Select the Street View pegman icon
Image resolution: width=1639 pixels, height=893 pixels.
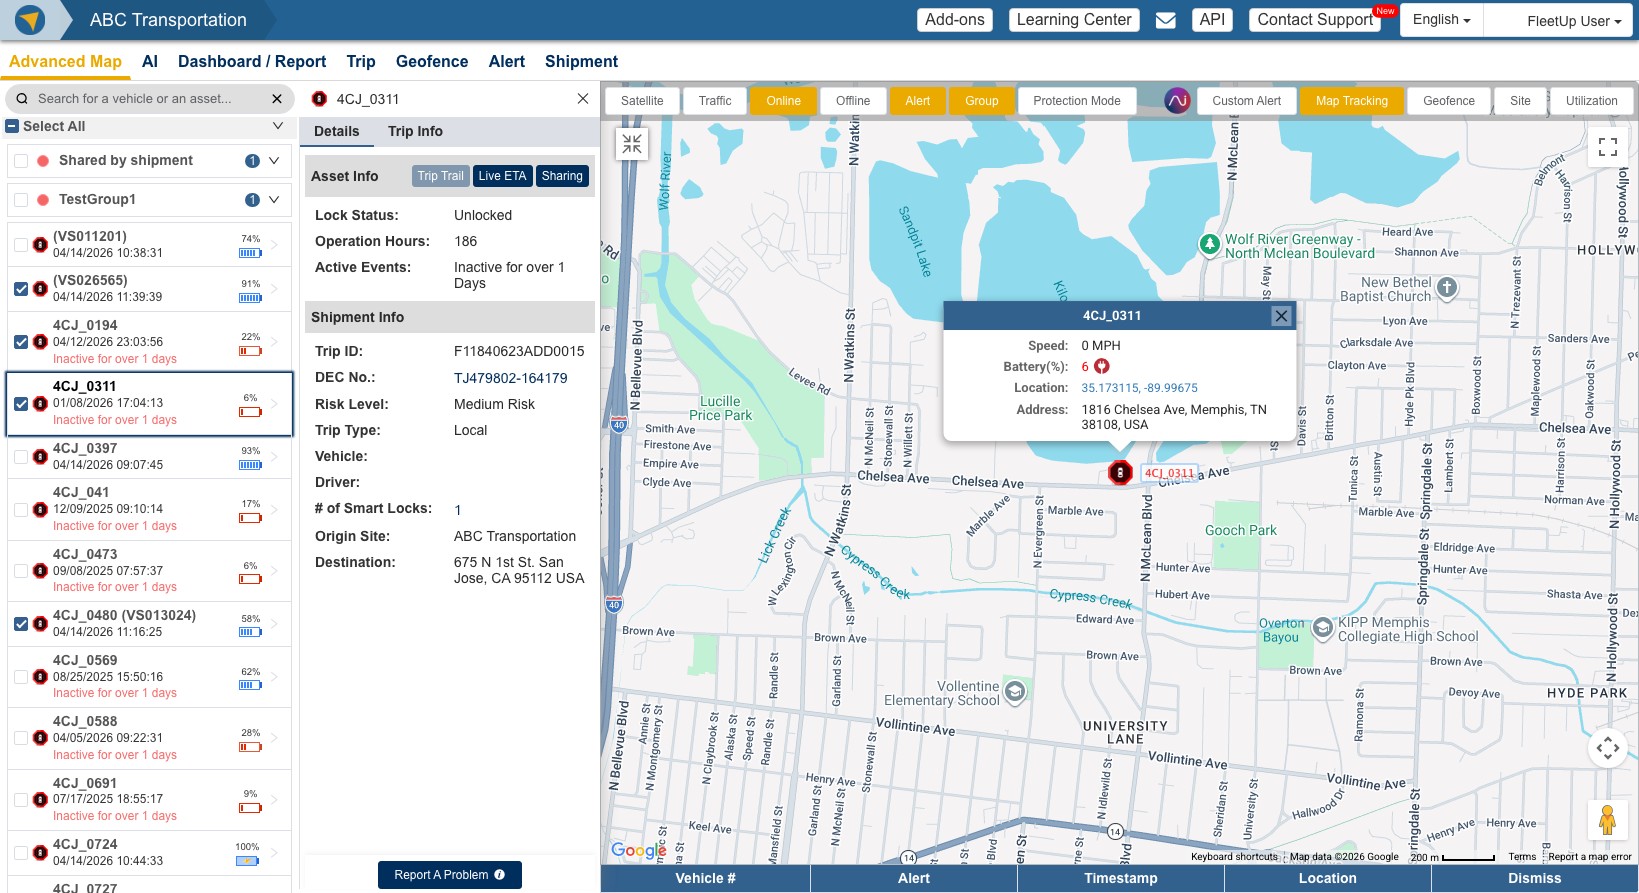1607,820
